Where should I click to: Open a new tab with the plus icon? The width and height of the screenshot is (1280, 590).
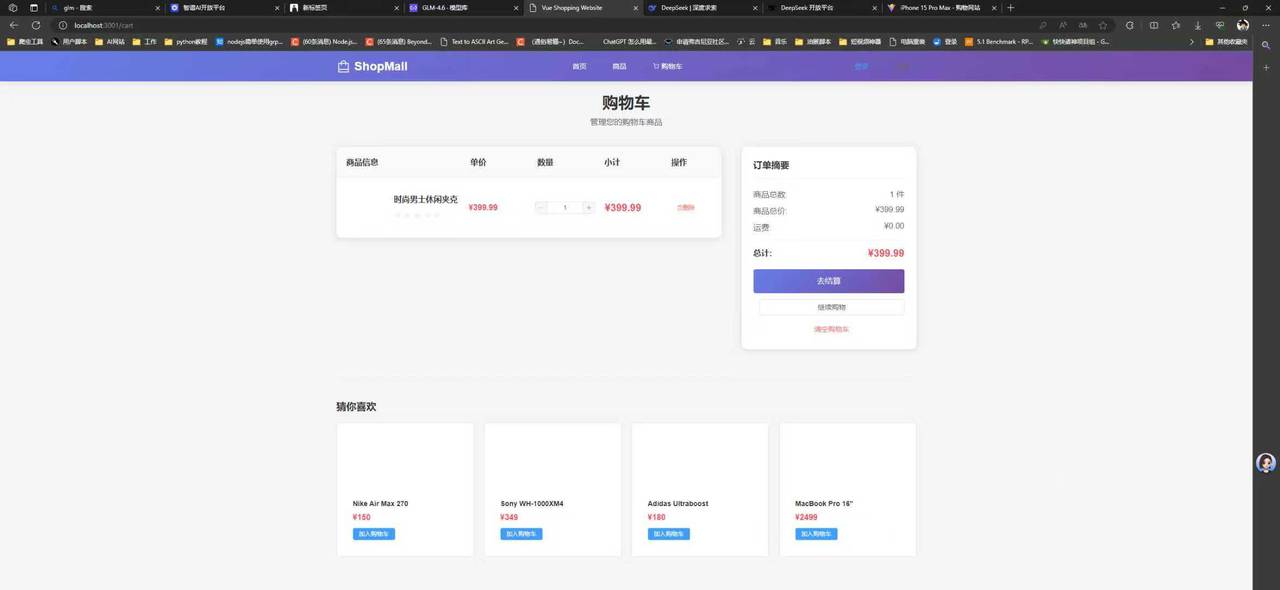point(1010,7)
